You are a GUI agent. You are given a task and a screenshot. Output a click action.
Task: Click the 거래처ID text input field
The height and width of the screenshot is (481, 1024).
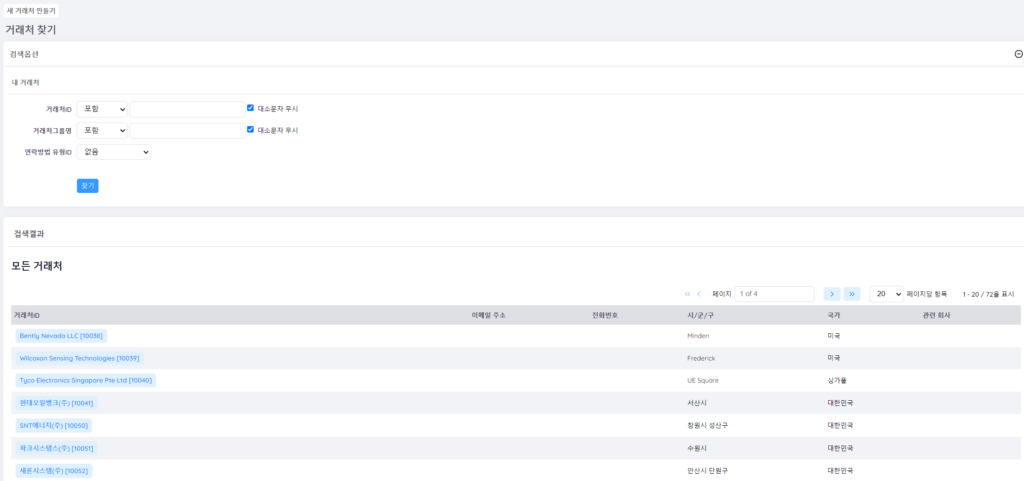pyautogui.click(x=187, y=109)
